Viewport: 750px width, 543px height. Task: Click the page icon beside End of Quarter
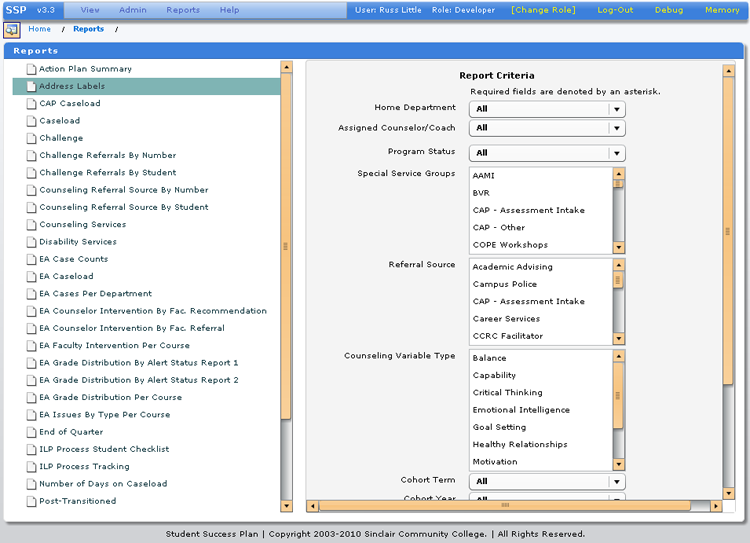[30, 432]
